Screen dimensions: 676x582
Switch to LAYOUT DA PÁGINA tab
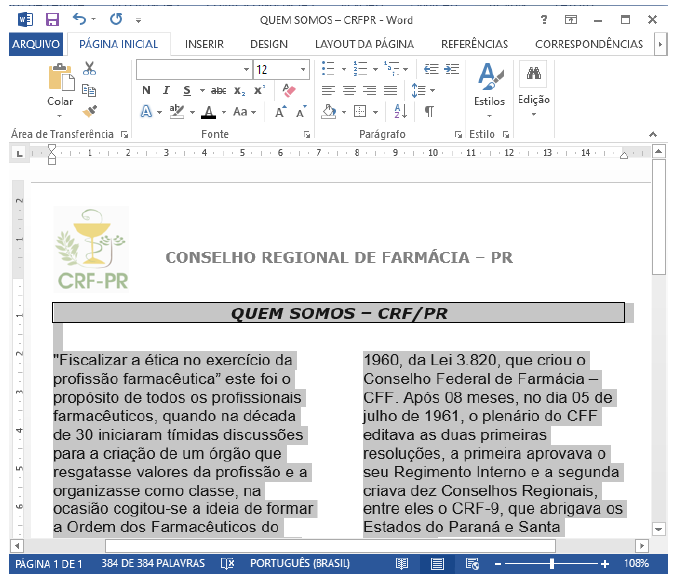(x=364, y=44)
